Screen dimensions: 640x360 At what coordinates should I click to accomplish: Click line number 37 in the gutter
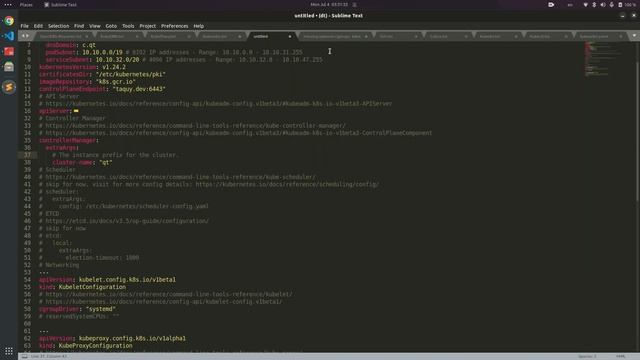[x=27, y=155]
